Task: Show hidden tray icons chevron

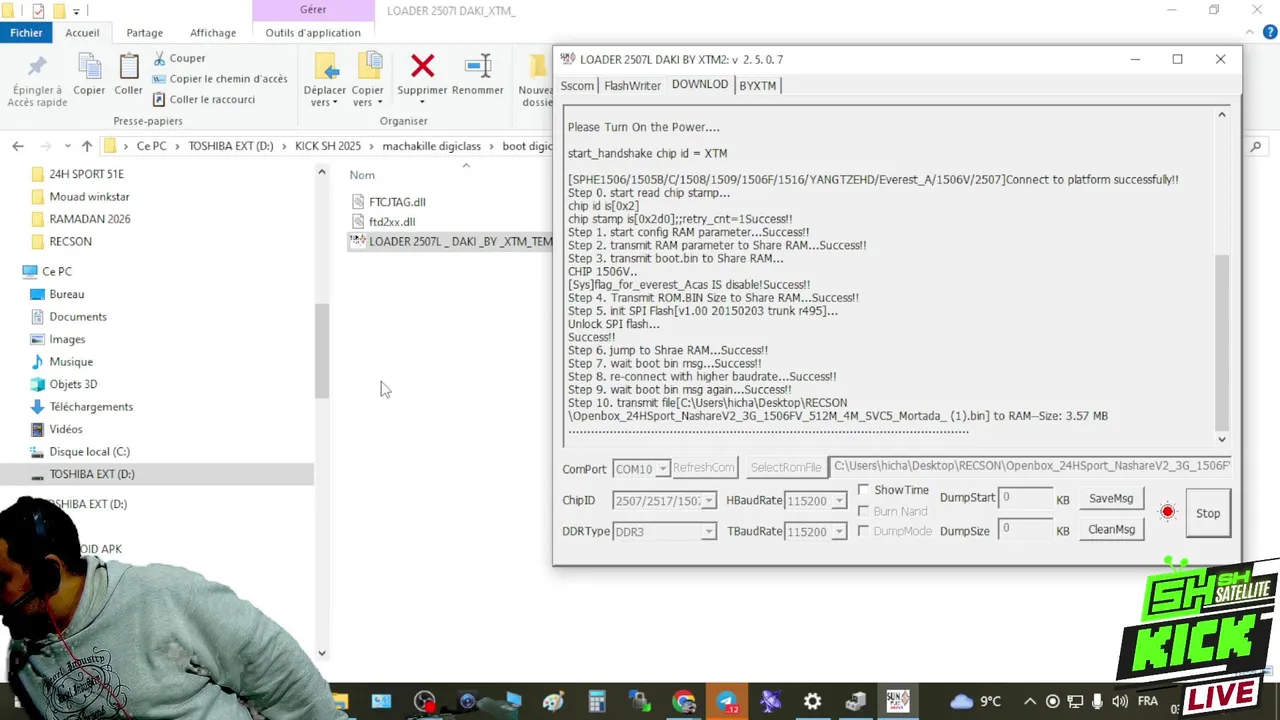Action: 1031,701
